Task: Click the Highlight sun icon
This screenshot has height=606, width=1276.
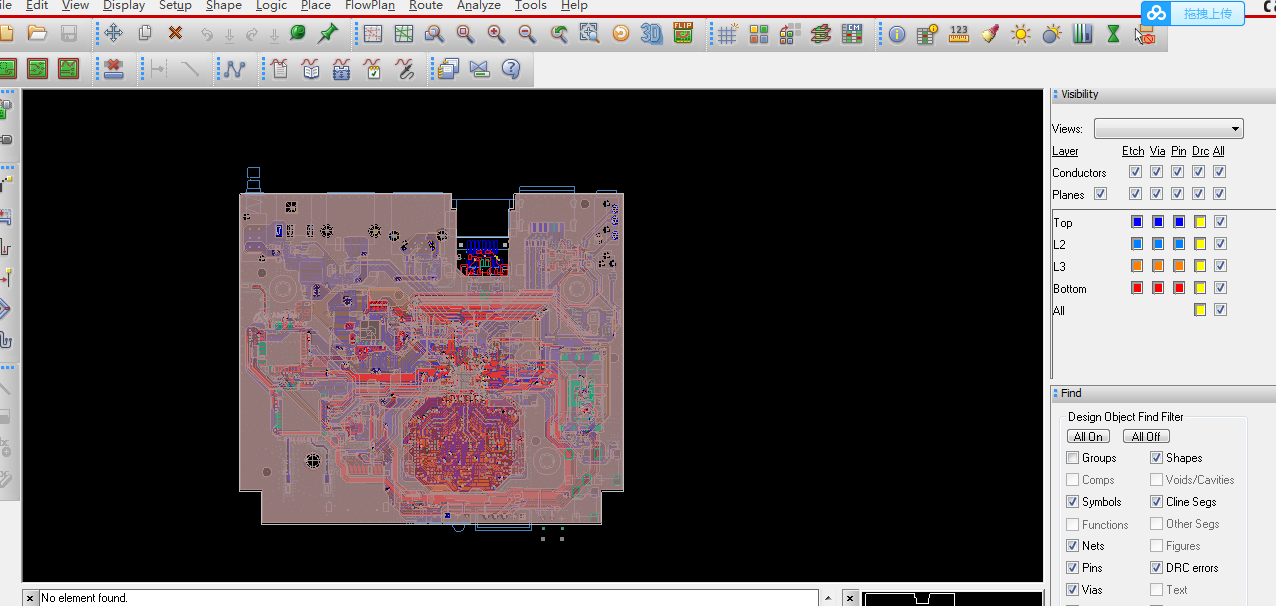Action: 1021,33
